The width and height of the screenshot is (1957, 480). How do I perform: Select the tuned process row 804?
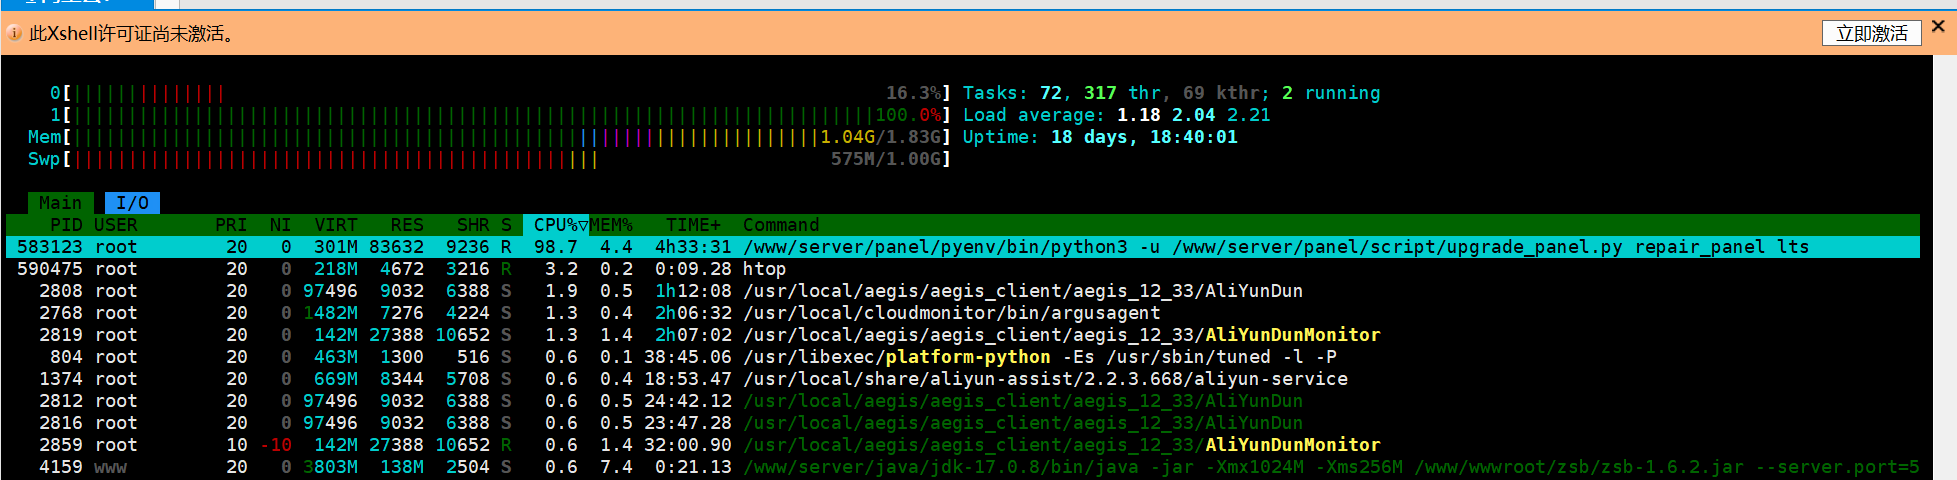click(x=962, y=357)
